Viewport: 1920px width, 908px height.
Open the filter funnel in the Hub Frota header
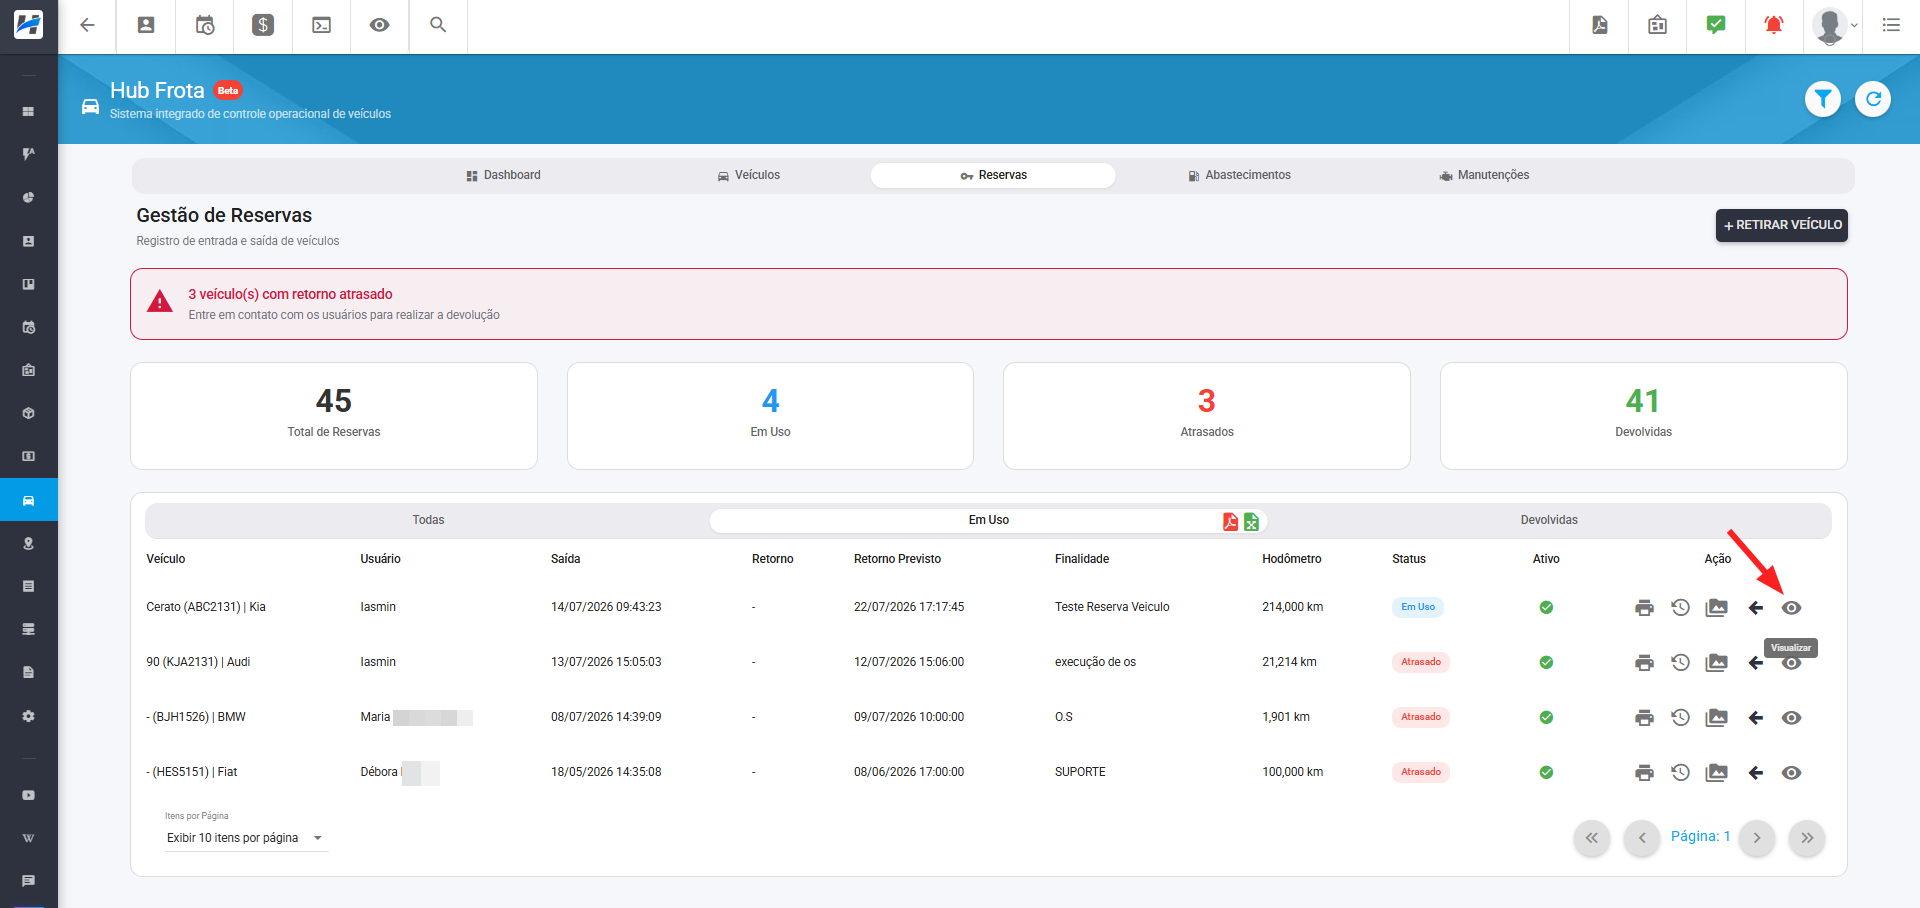pyautogui.click(x=1823, y=99)
